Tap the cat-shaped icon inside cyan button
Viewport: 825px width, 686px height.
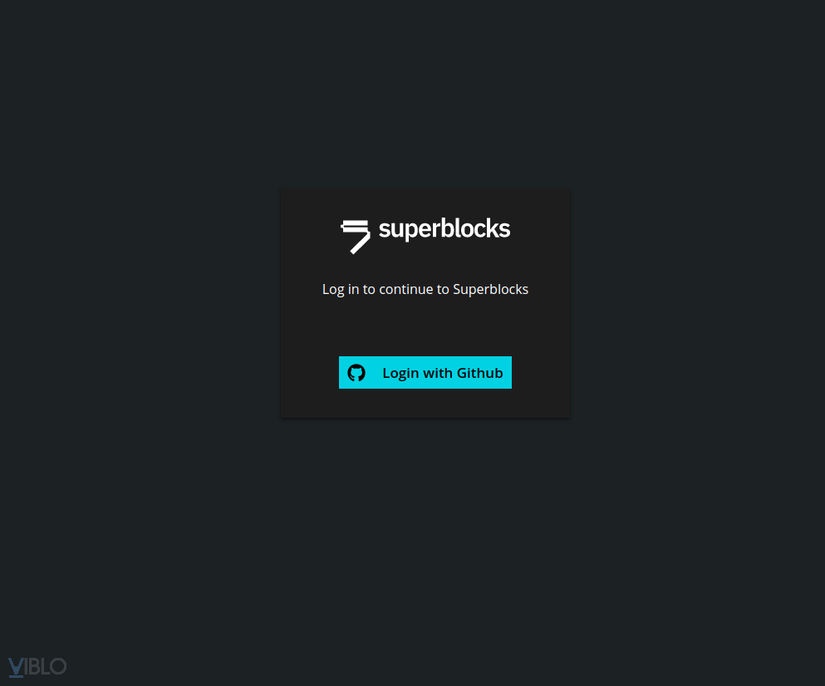click(356, 373)
